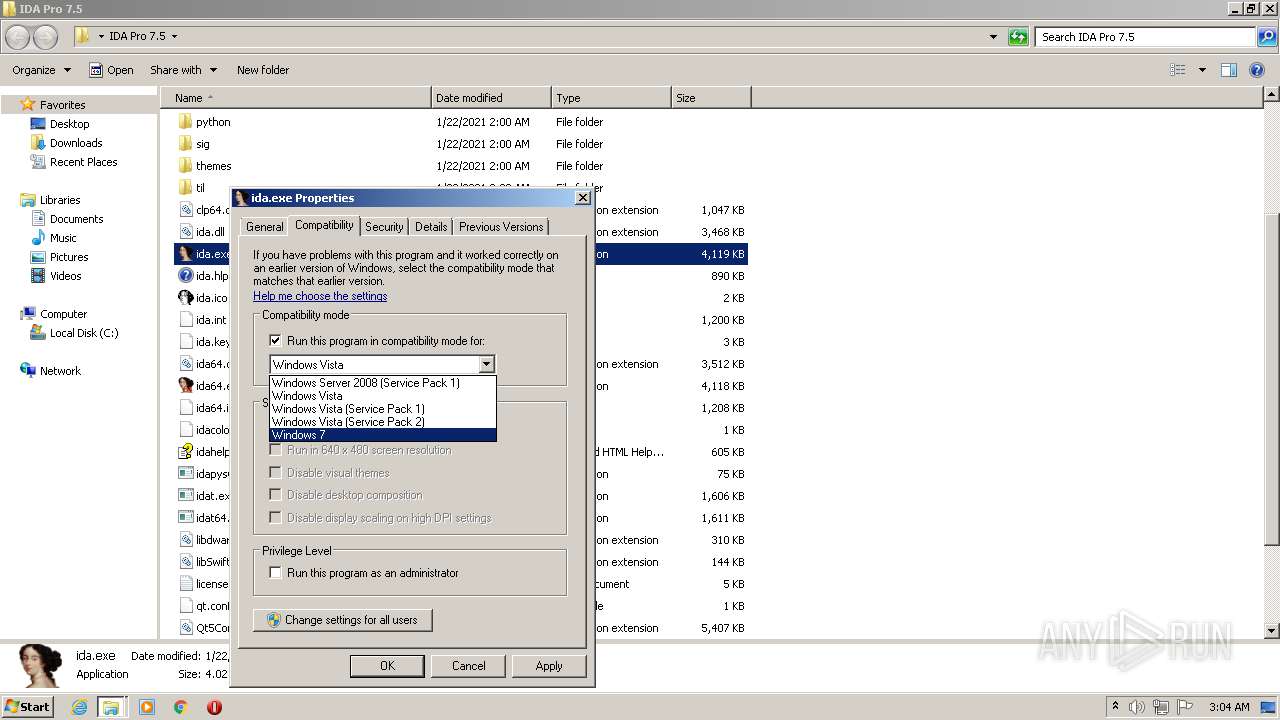
Task: Open the Music library
Action: click(x=63, y=238)
